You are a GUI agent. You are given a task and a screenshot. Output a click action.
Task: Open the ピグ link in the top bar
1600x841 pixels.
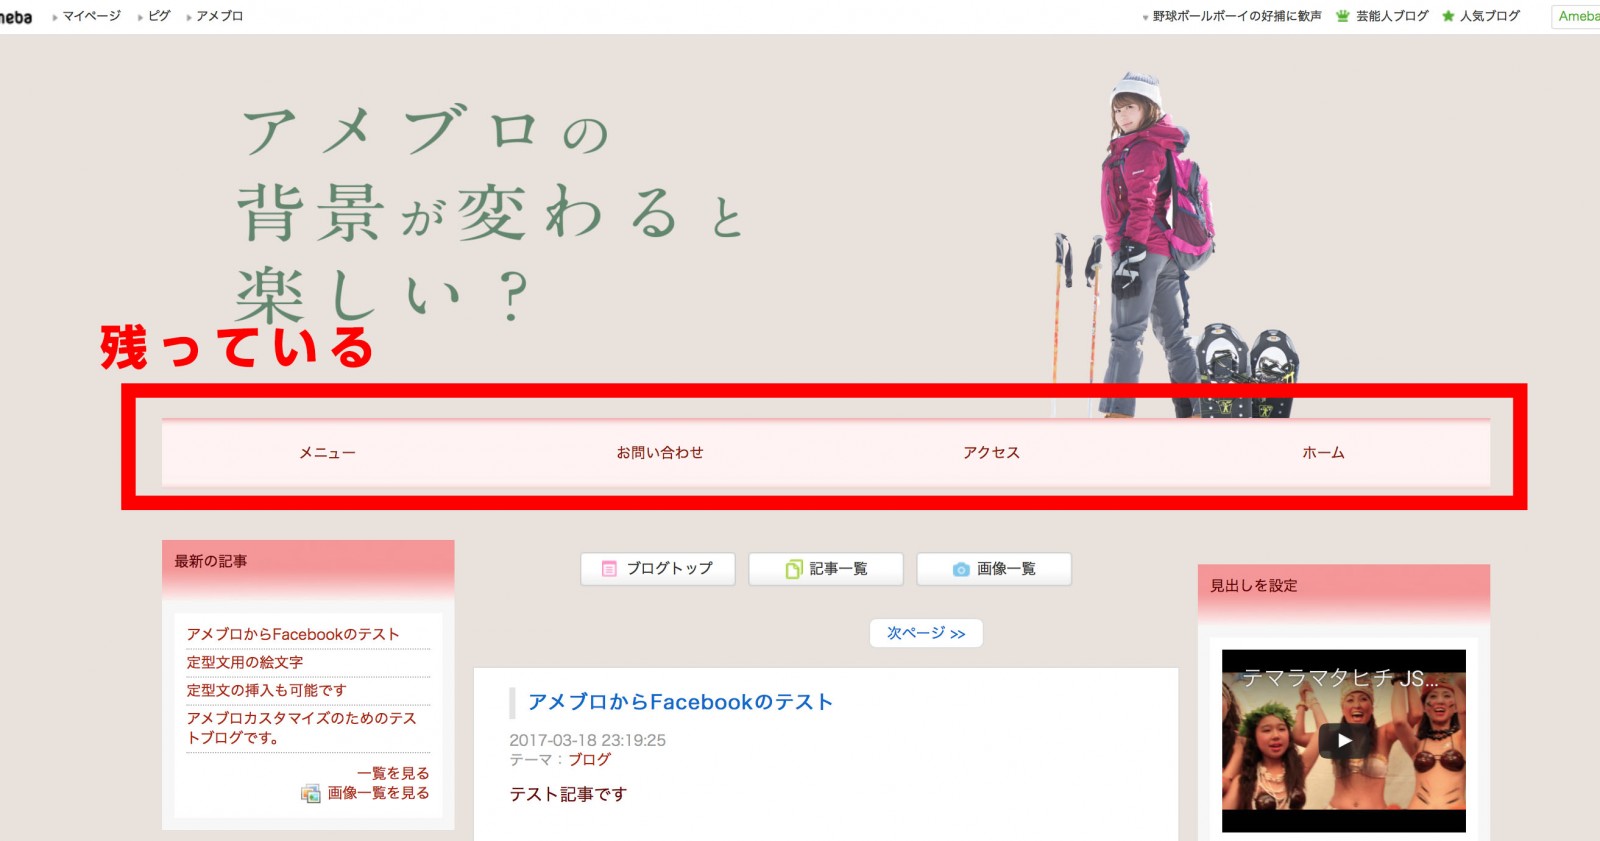(159, 16)
